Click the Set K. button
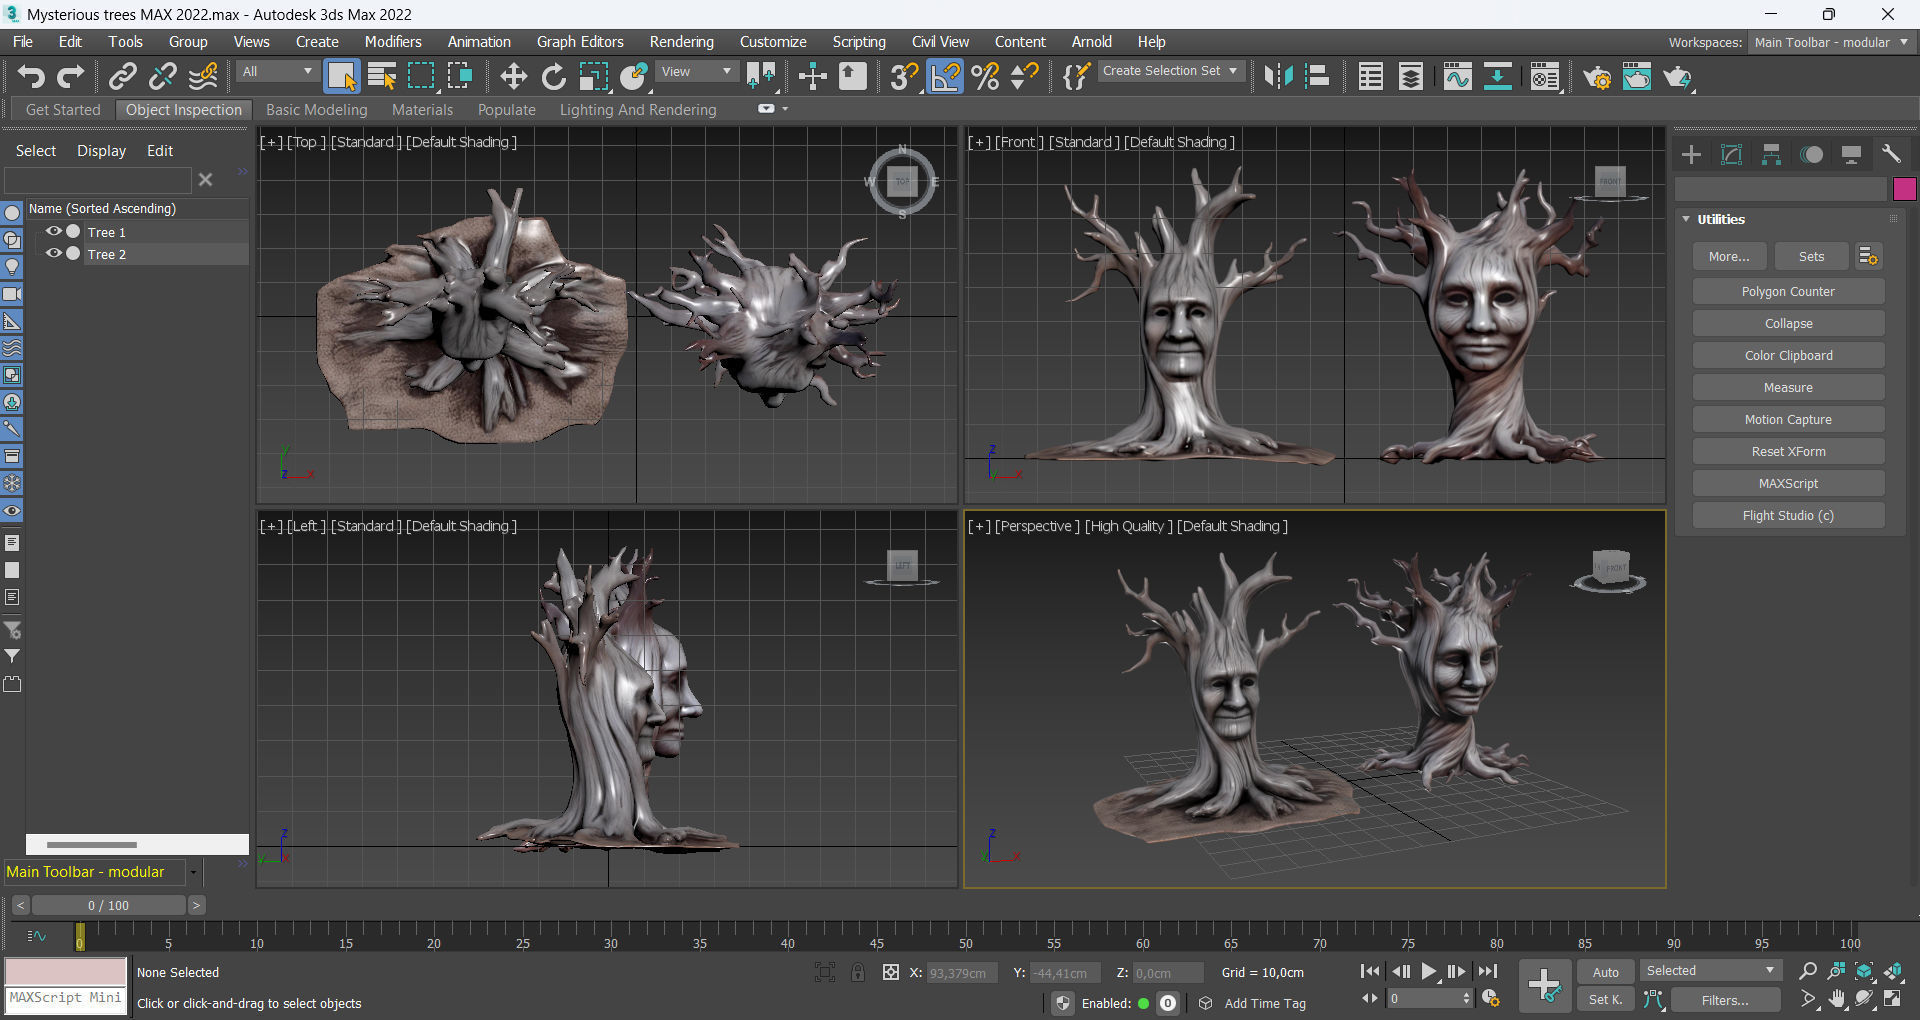The width and height of the screenshot is (1920, 1020). [1605, 1000]
